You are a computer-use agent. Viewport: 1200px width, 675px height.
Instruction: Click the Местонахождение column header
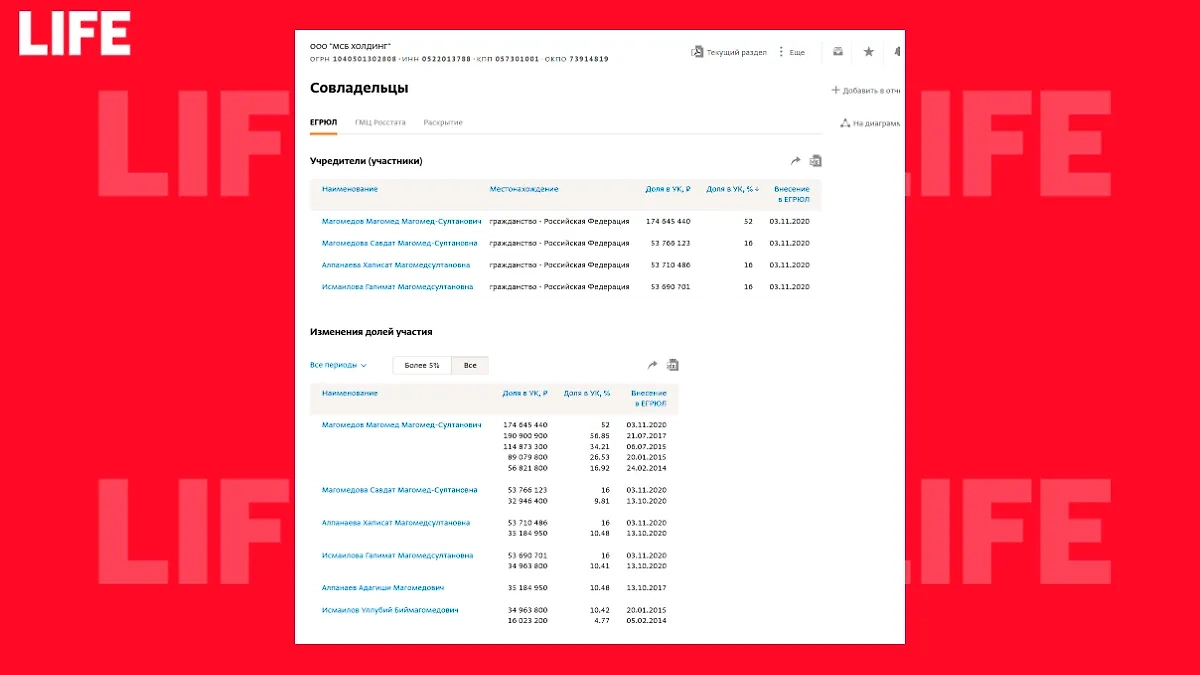point(524,189)
